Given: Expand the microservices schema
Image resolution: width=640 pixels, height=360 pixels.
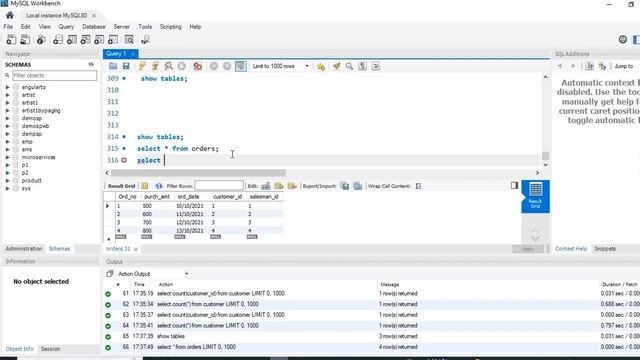Looking at the screenshot, I should [x=7, y=157].
